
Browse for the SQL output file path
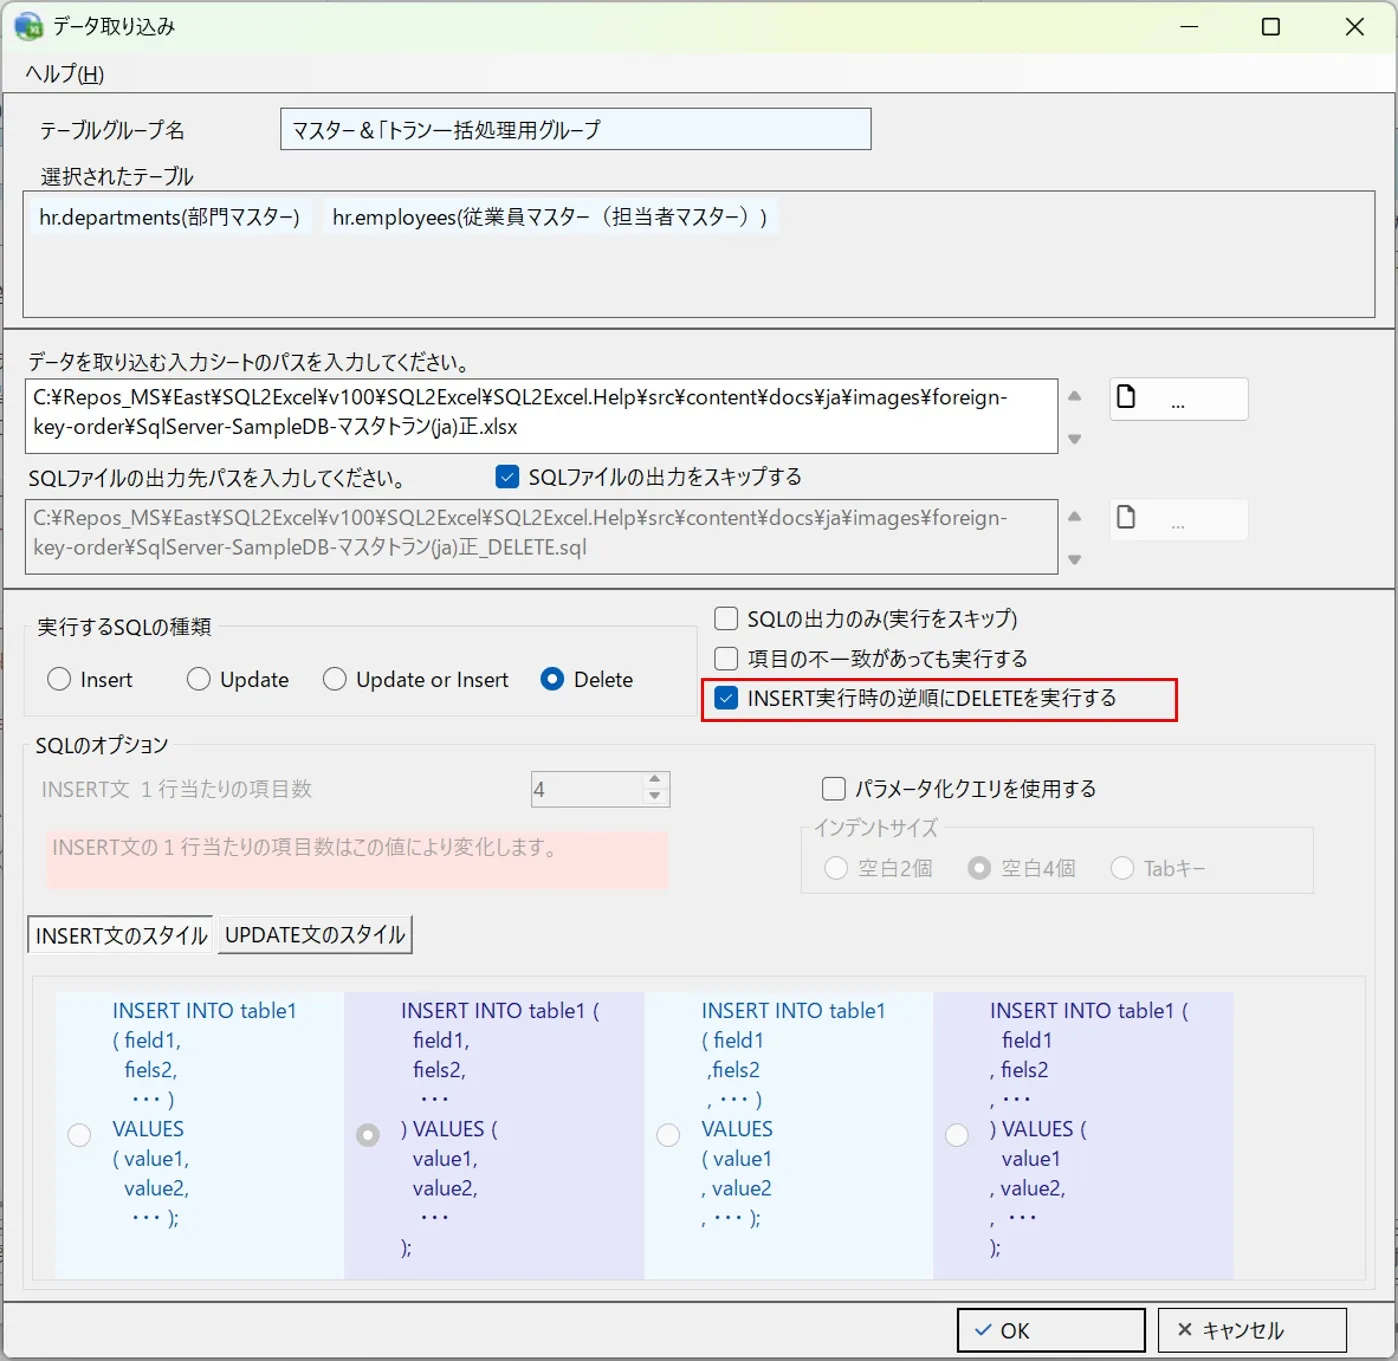pyautogui.click(x=1178, y=520)
